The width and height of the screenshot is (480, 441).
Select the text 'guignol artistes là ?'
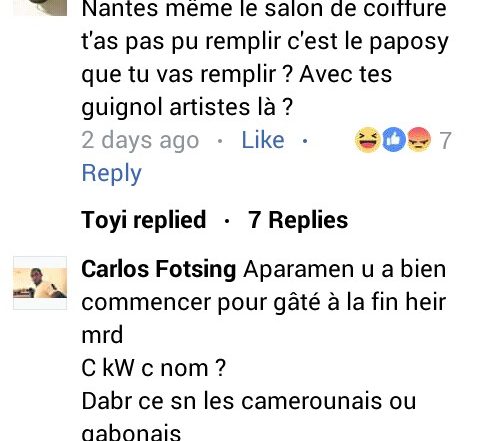coord(187,107)
